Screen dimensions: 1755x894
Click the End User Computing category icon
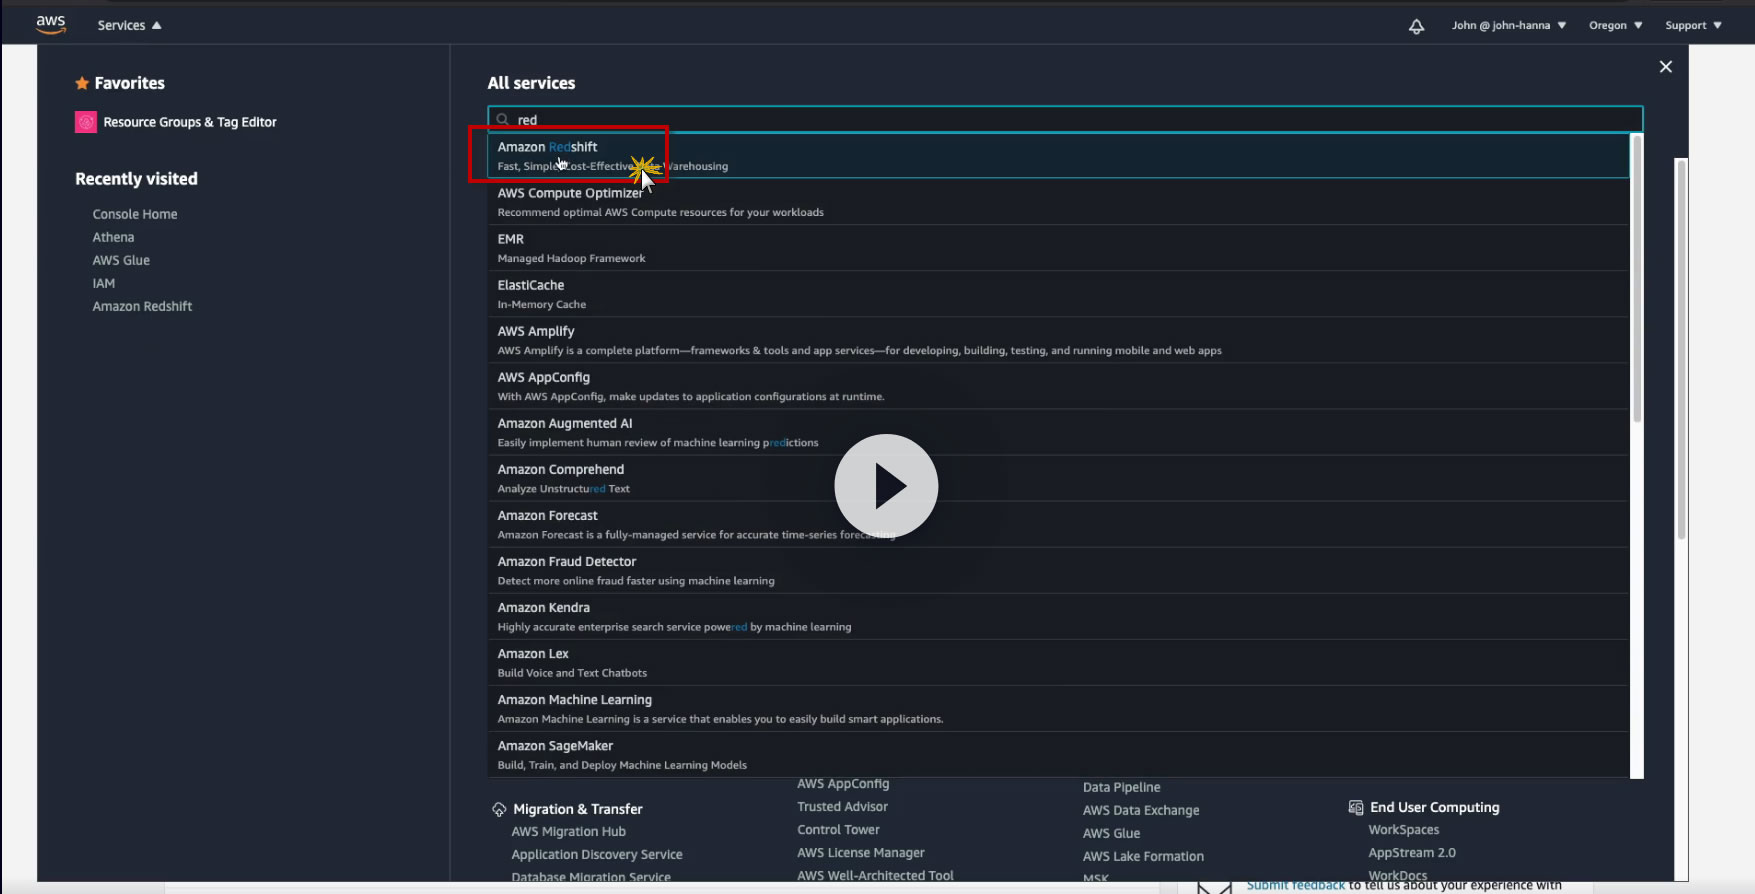coord(1356,807)
